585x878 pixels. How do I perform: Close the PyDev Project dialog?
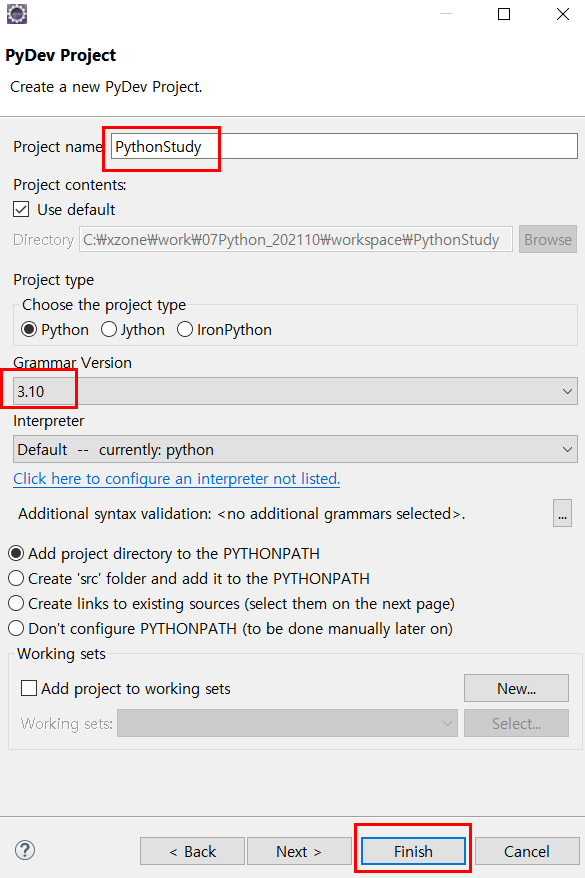click(x=563, y=14)
